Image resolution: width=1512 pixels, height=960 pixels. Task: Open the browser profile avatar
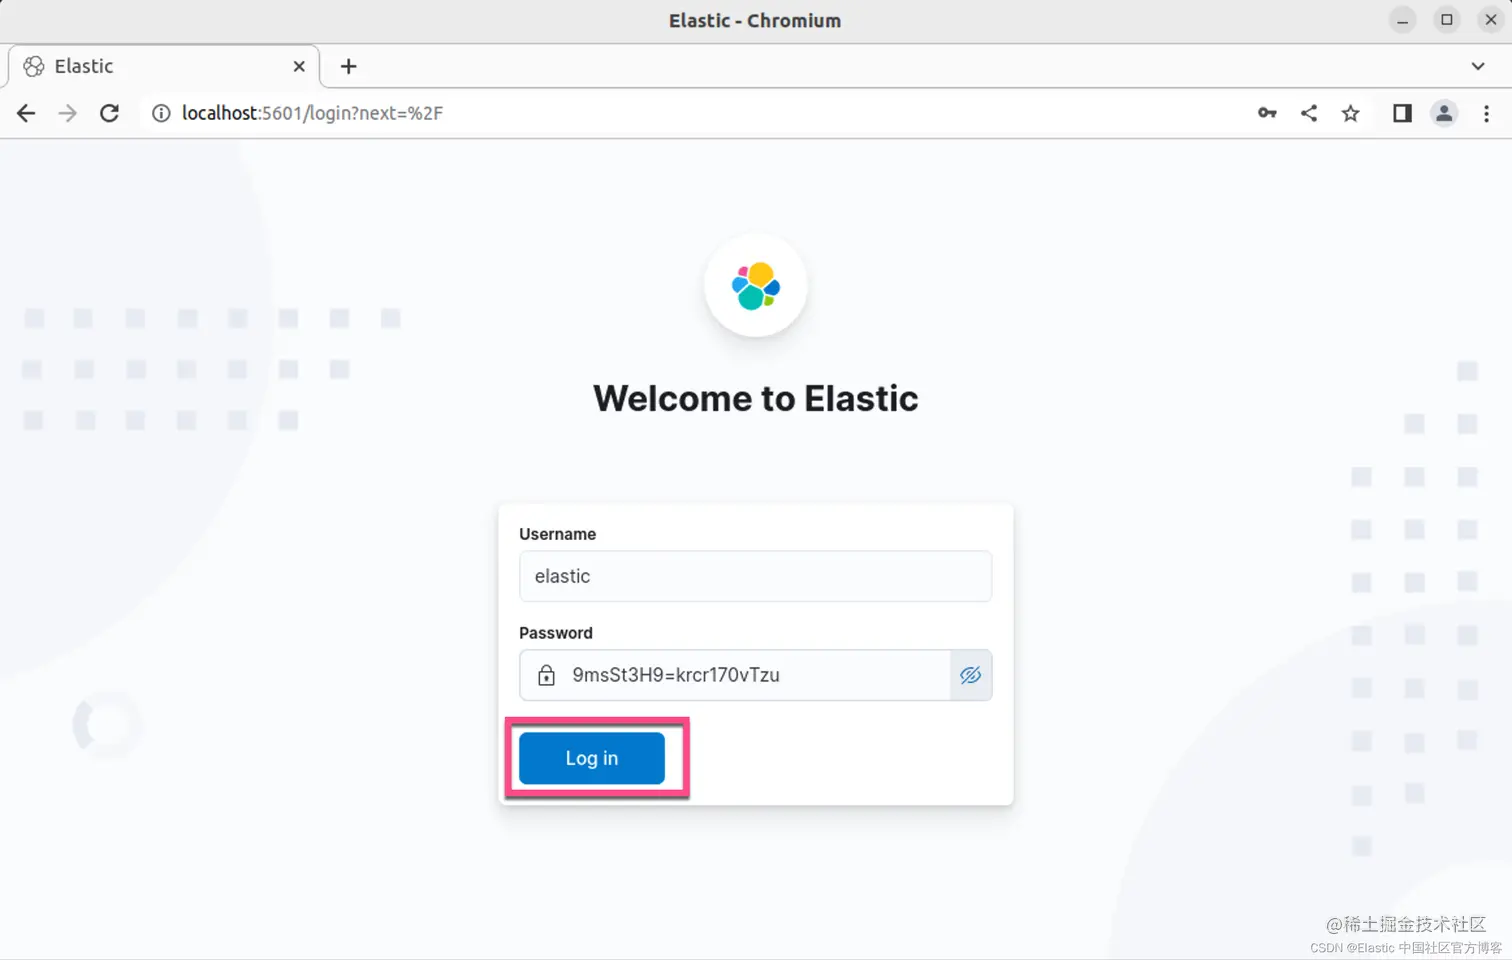click(1444, 113)
